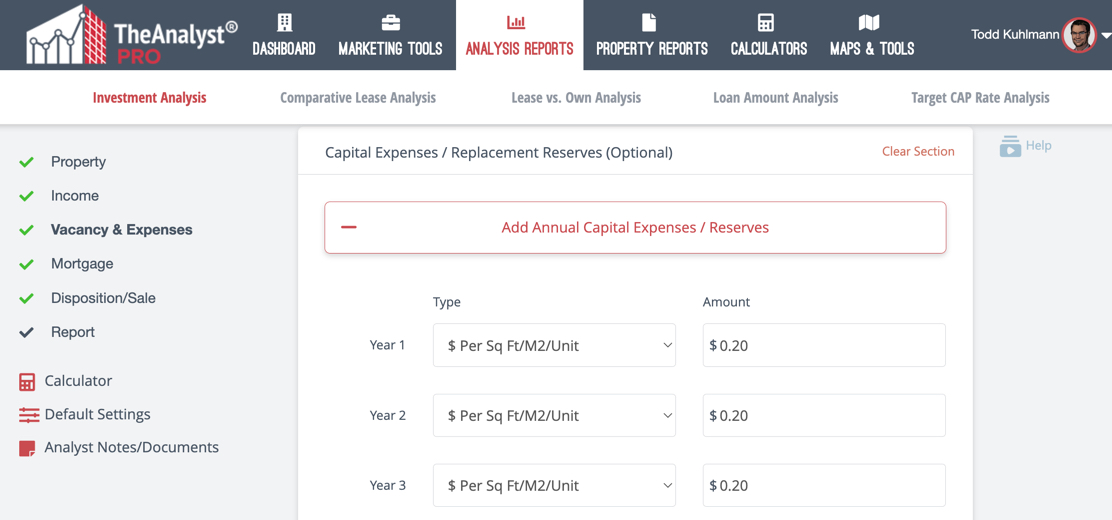Click the Default Settings sliders icon

pyautogui.click(x=29, y=416)
